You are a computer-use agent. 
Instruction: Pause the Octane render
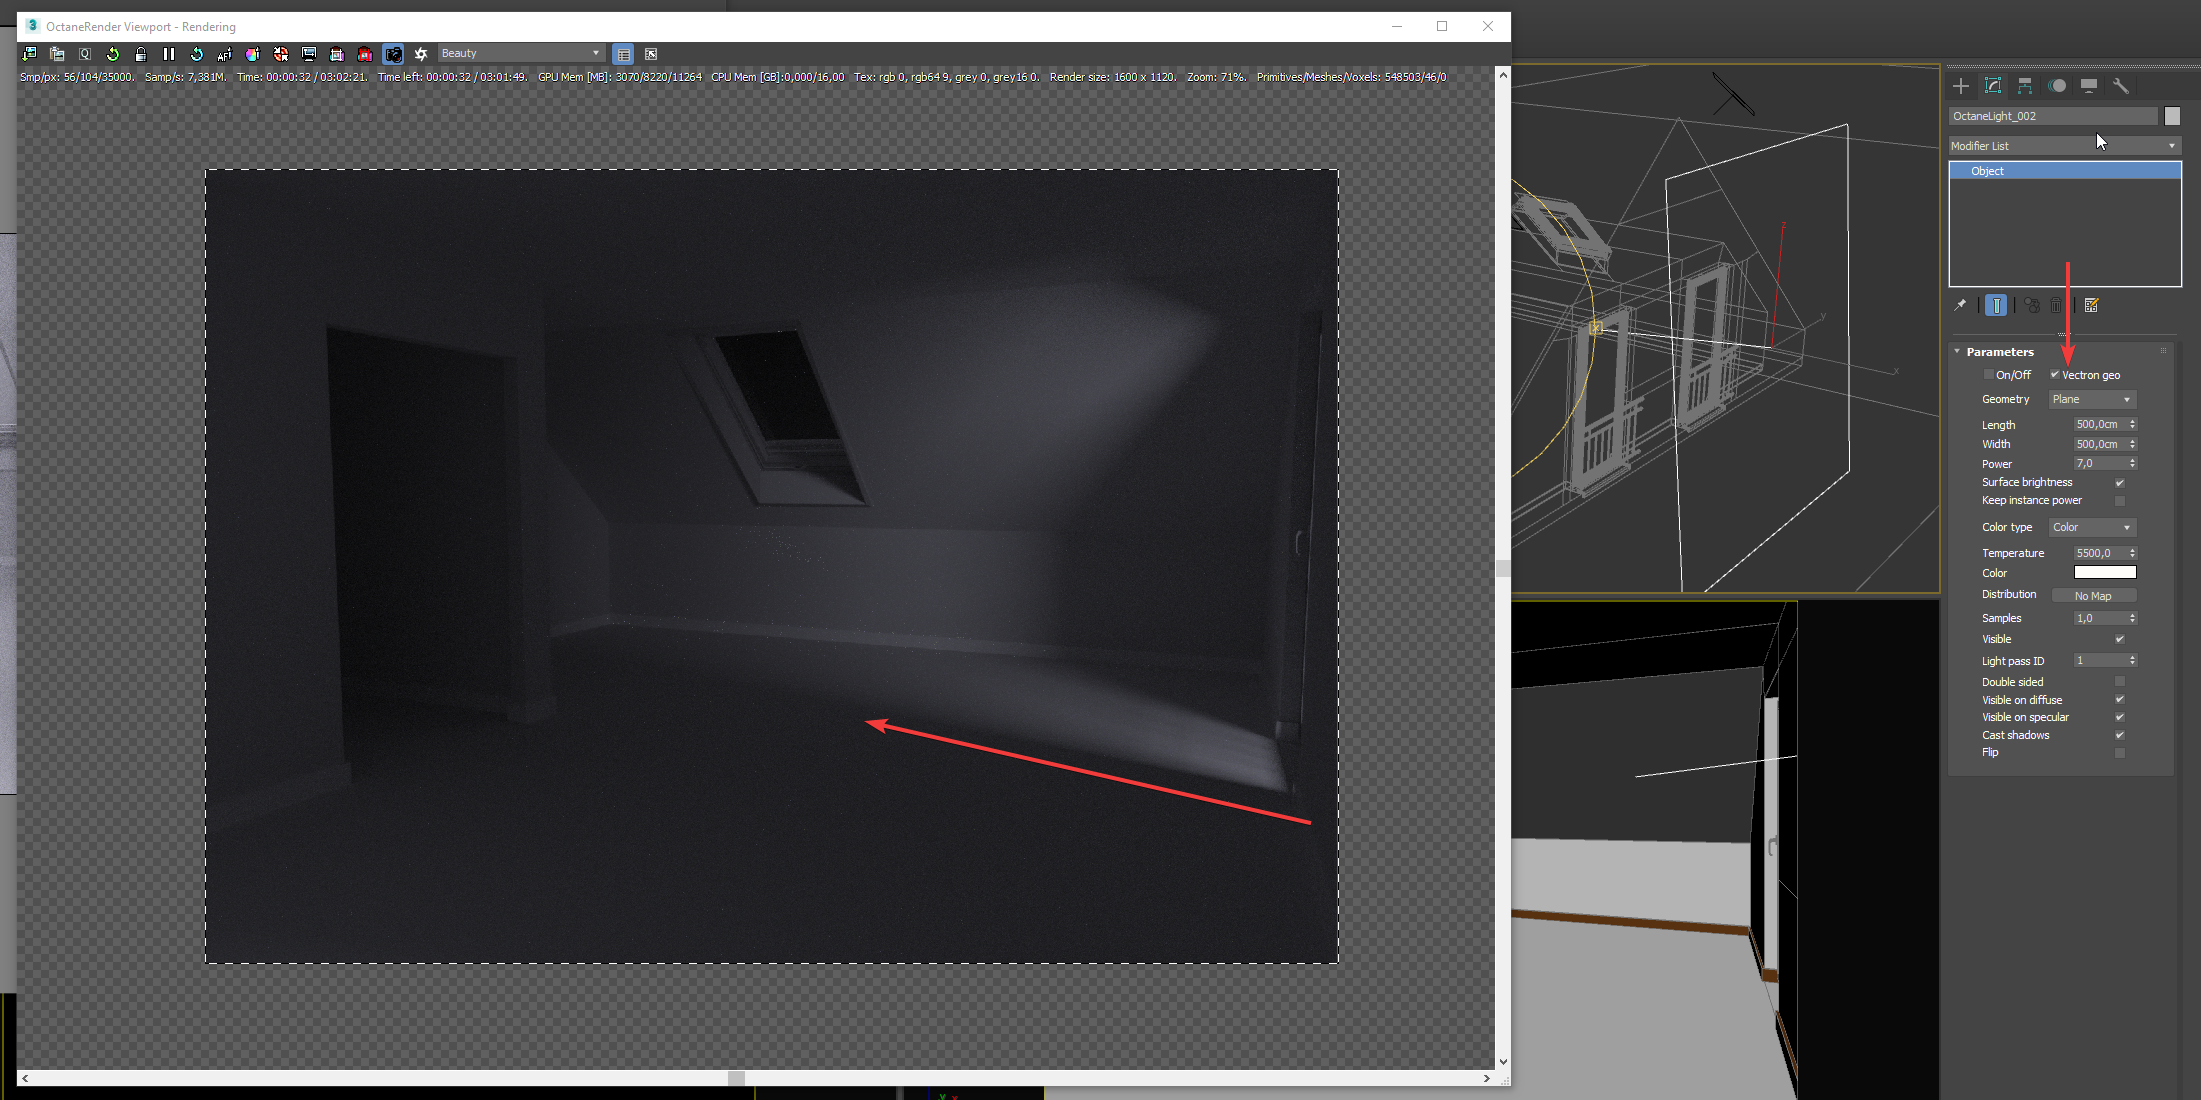tap(168, 54)
